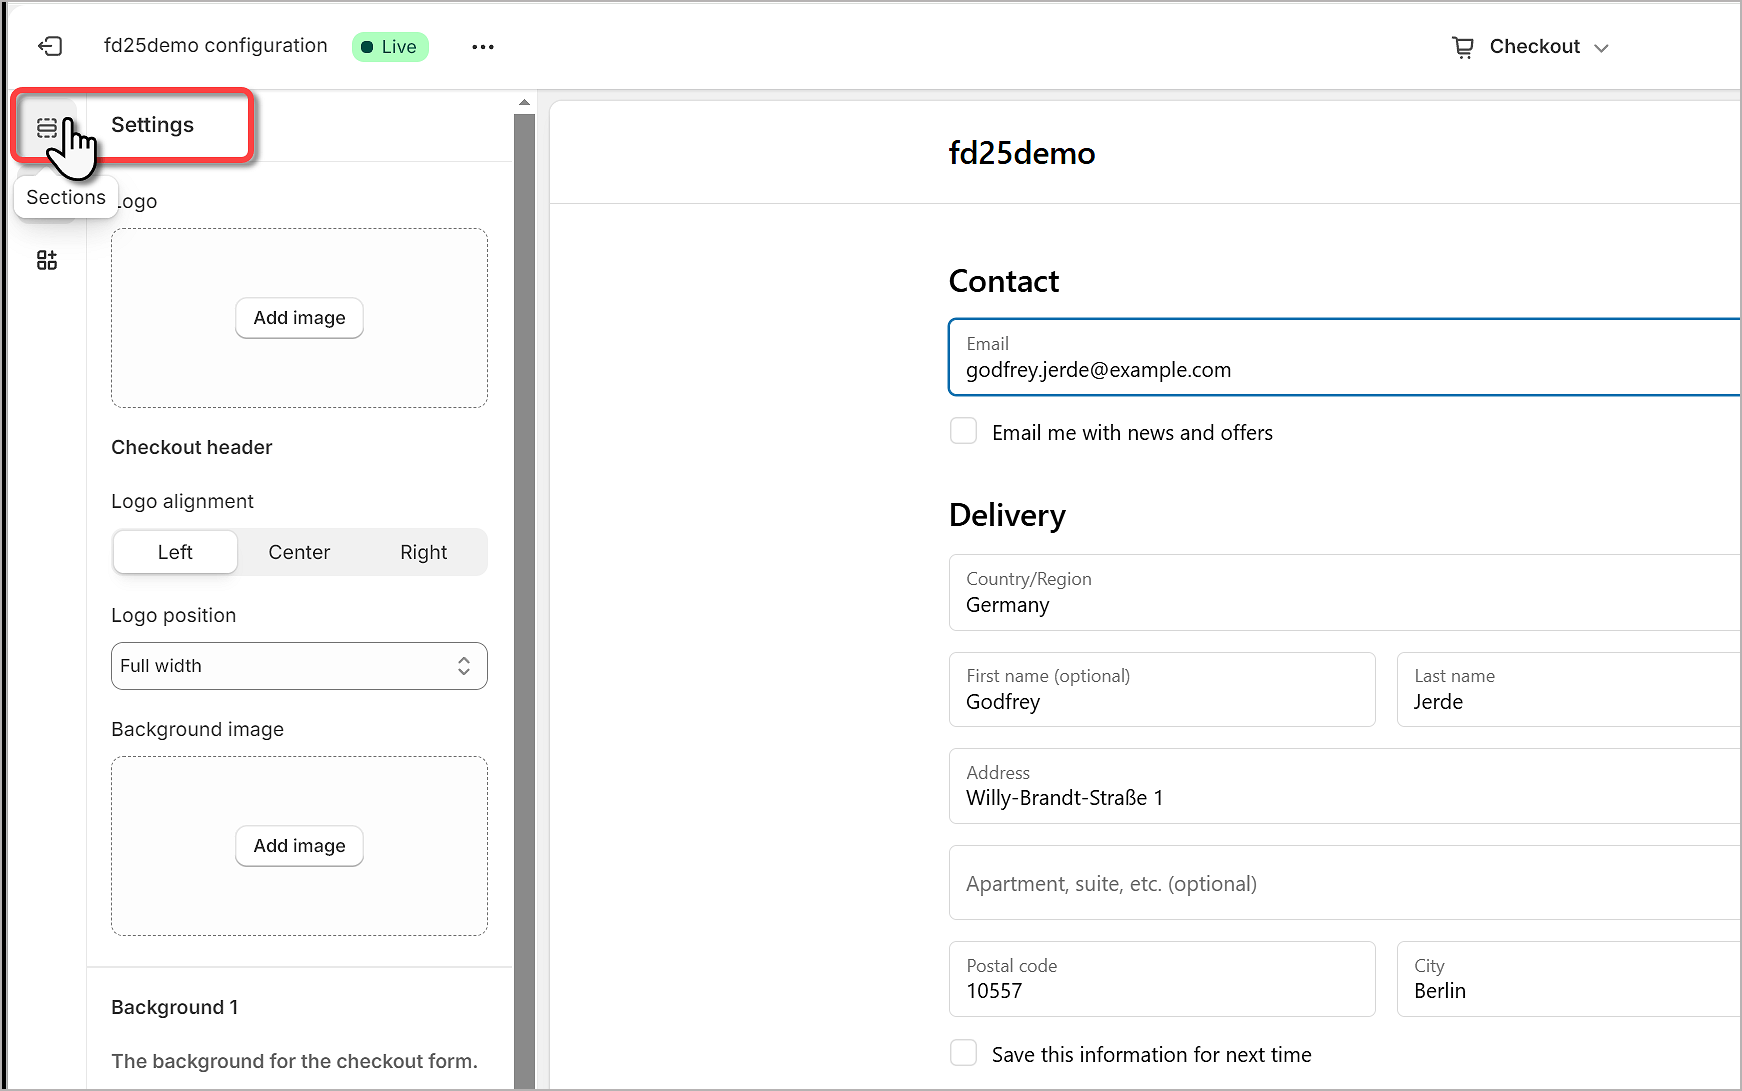Screen dimensions: 1742x1091
Task: Click the Sections sidebar icon
Action: (x=46, y=127)
